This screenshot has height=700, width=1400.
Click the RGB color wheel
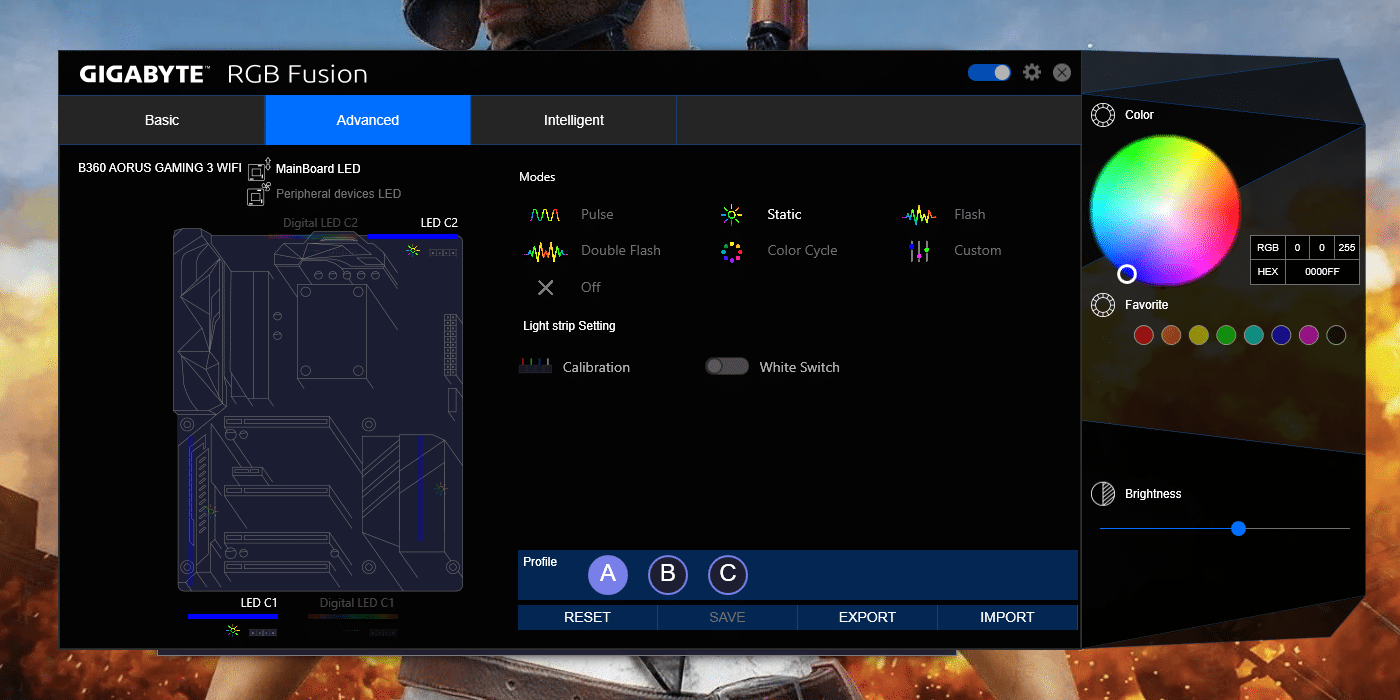pyautogui.click(x=1165, y=210)
